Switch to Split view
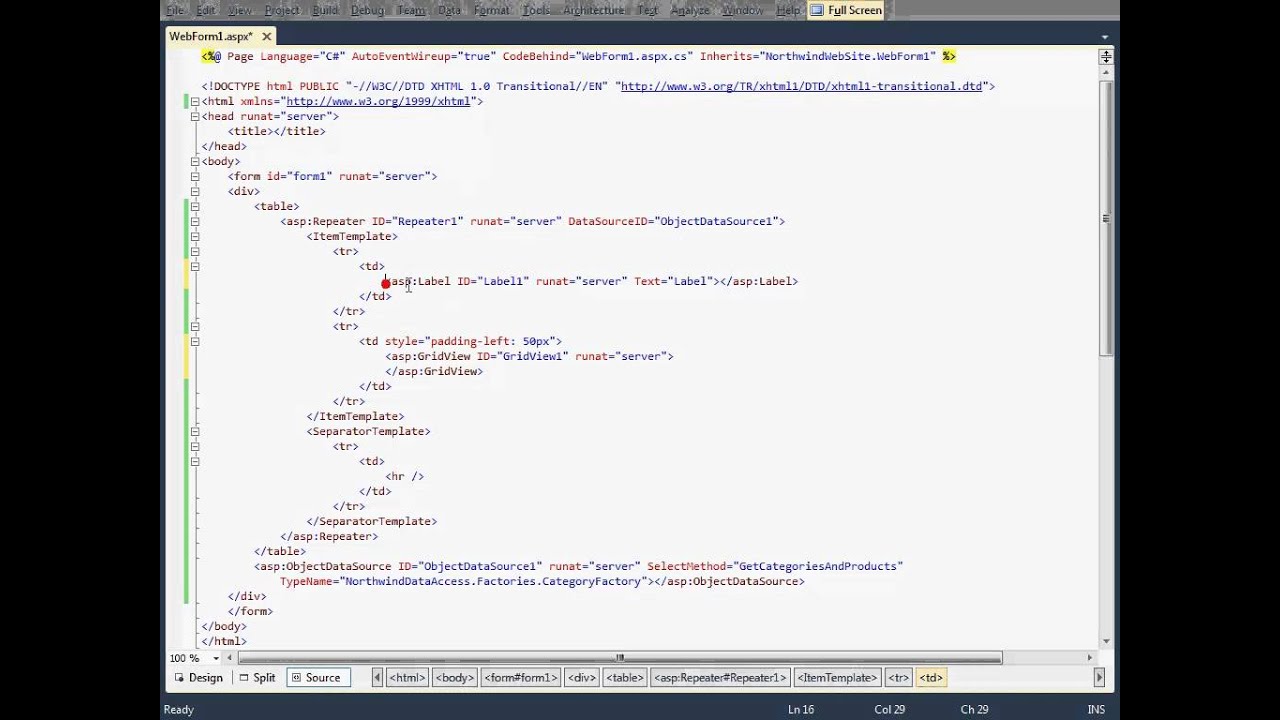This screenshot has width=1280, height=720. (257, 677)
